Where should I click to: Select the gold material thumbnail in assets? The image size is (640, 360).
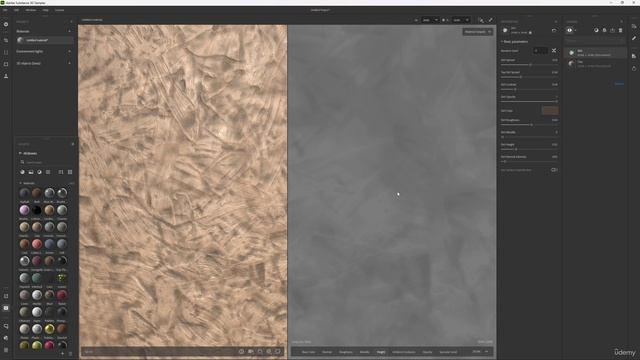click(x=49, y=329)
